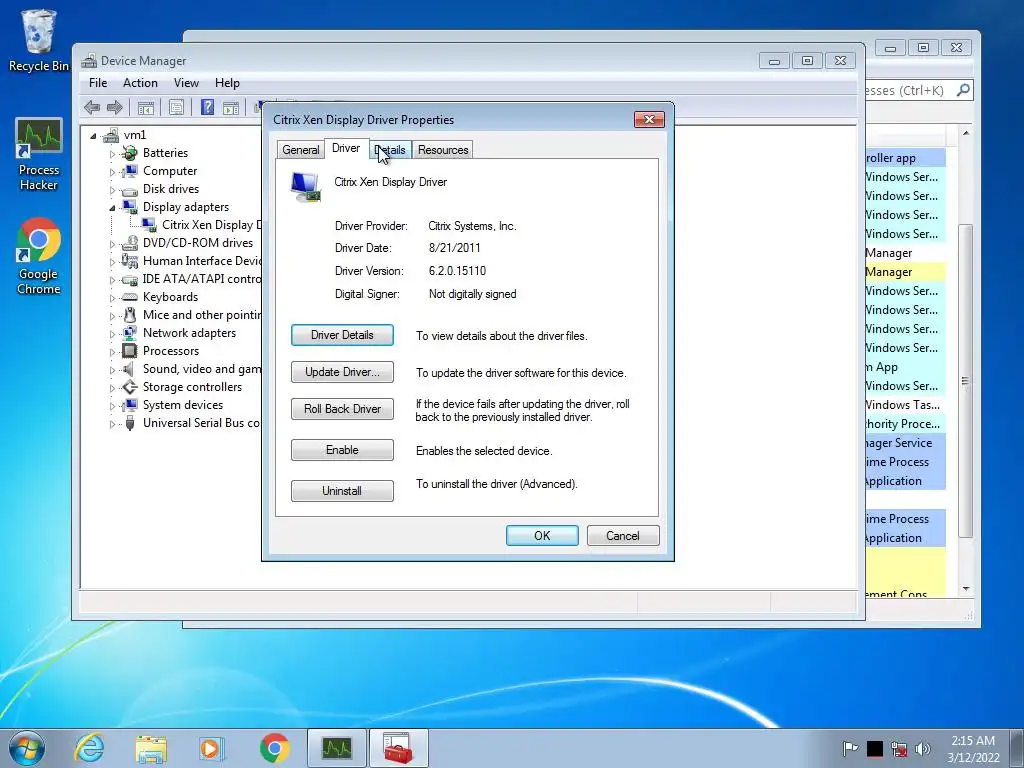The image size is (1024, 768).
Task: Collapse the vm1 root node
Action: 93,136
